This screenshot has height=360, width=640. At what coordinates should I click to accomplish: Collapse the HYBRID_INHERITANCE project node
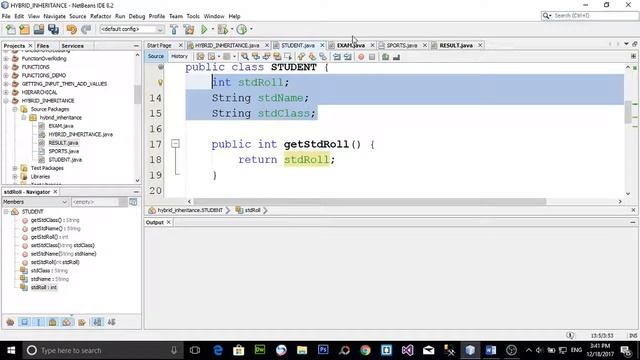click(x=6, y=100)
